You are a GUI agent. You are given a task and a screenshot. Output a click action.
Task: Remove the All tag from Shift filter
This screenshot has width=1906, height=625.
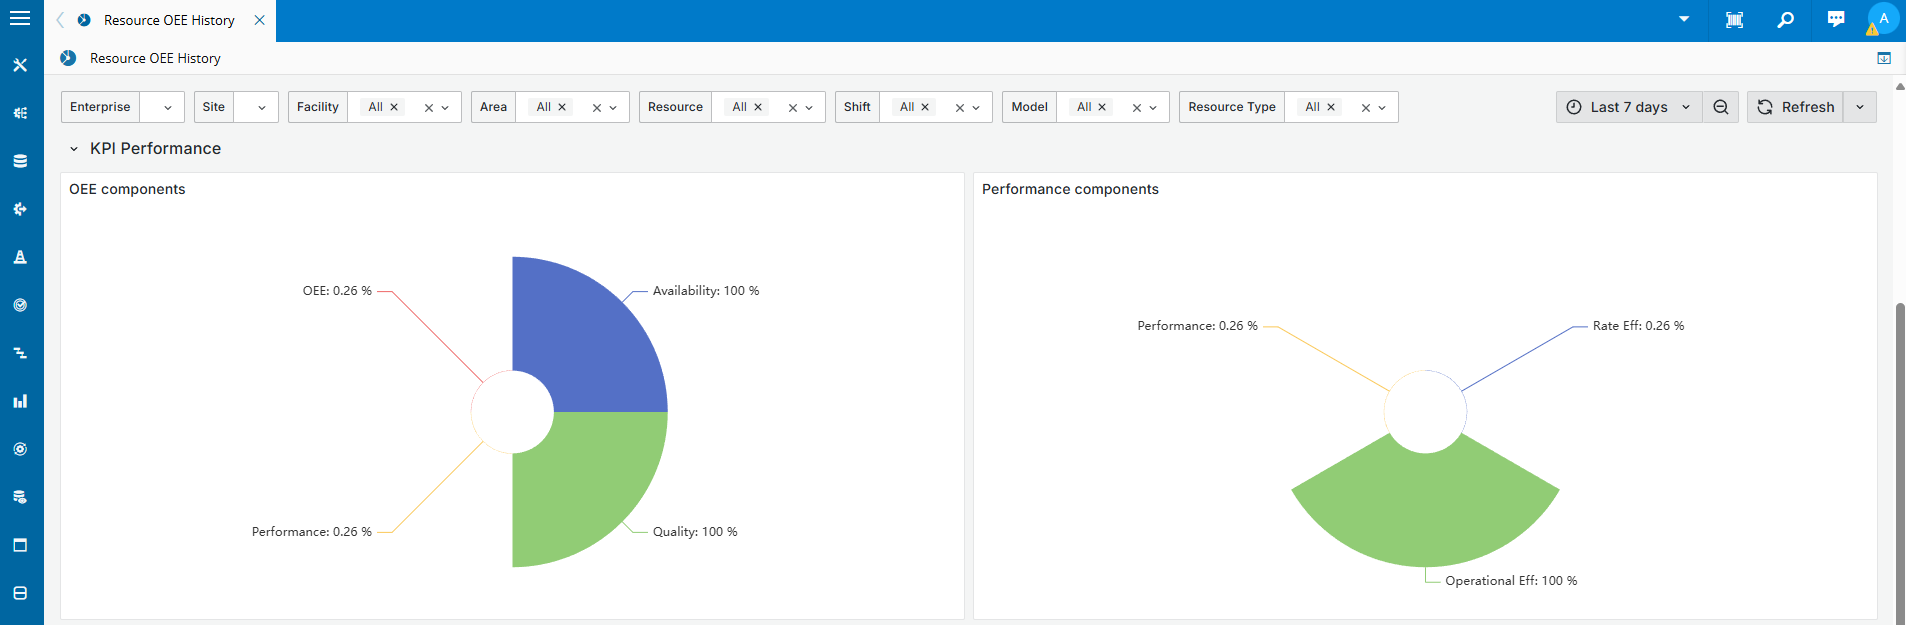point(925,107)
